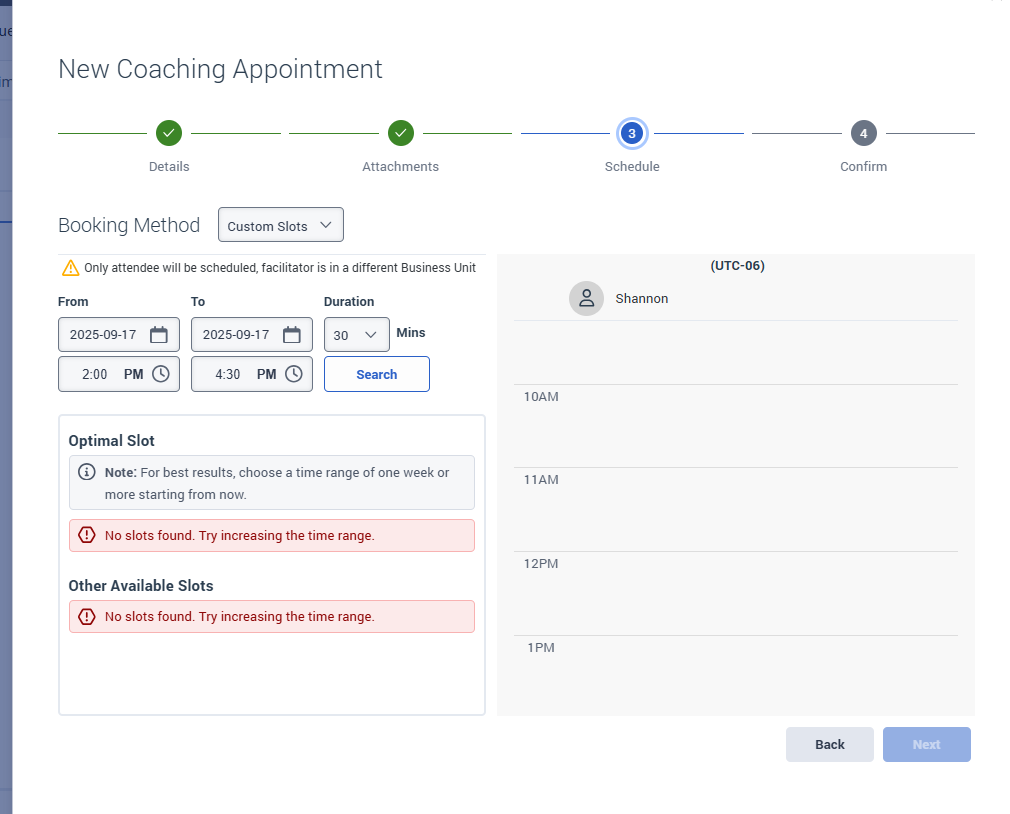Click the Search slots button

tap(377, 374)
